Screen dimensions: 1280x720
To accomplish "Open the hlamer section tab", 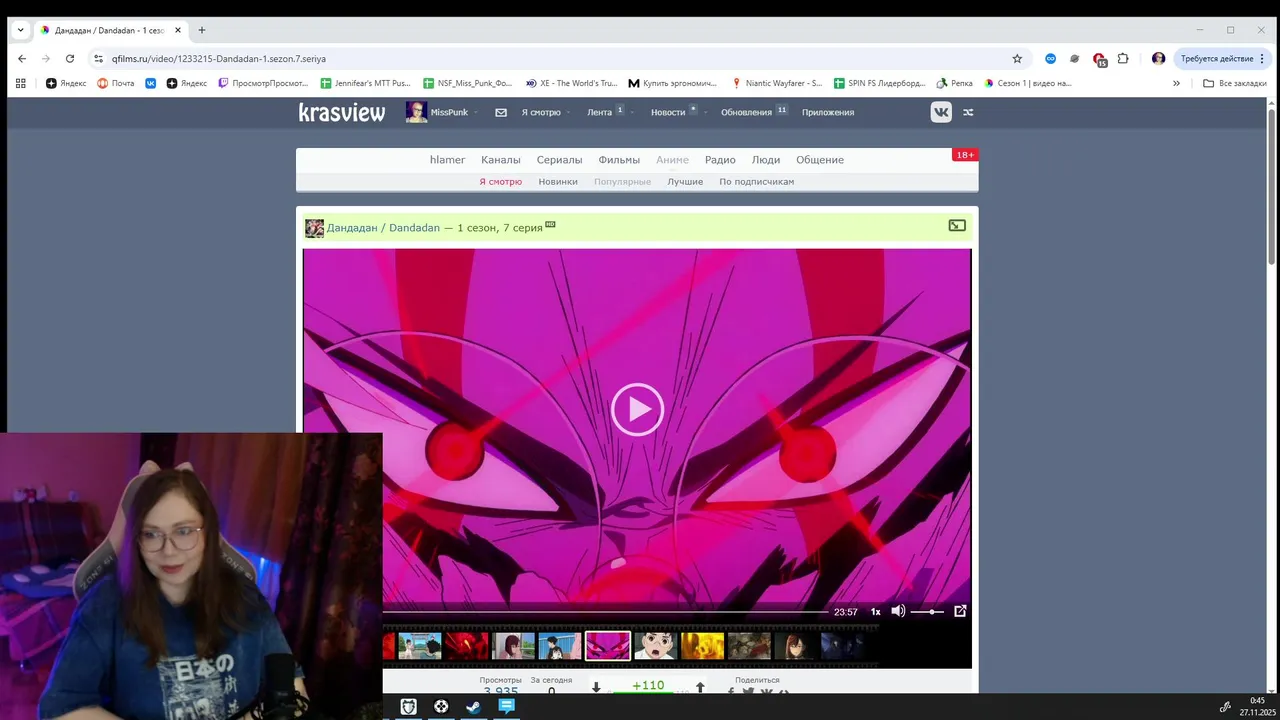I will click(x=448, y=160).
